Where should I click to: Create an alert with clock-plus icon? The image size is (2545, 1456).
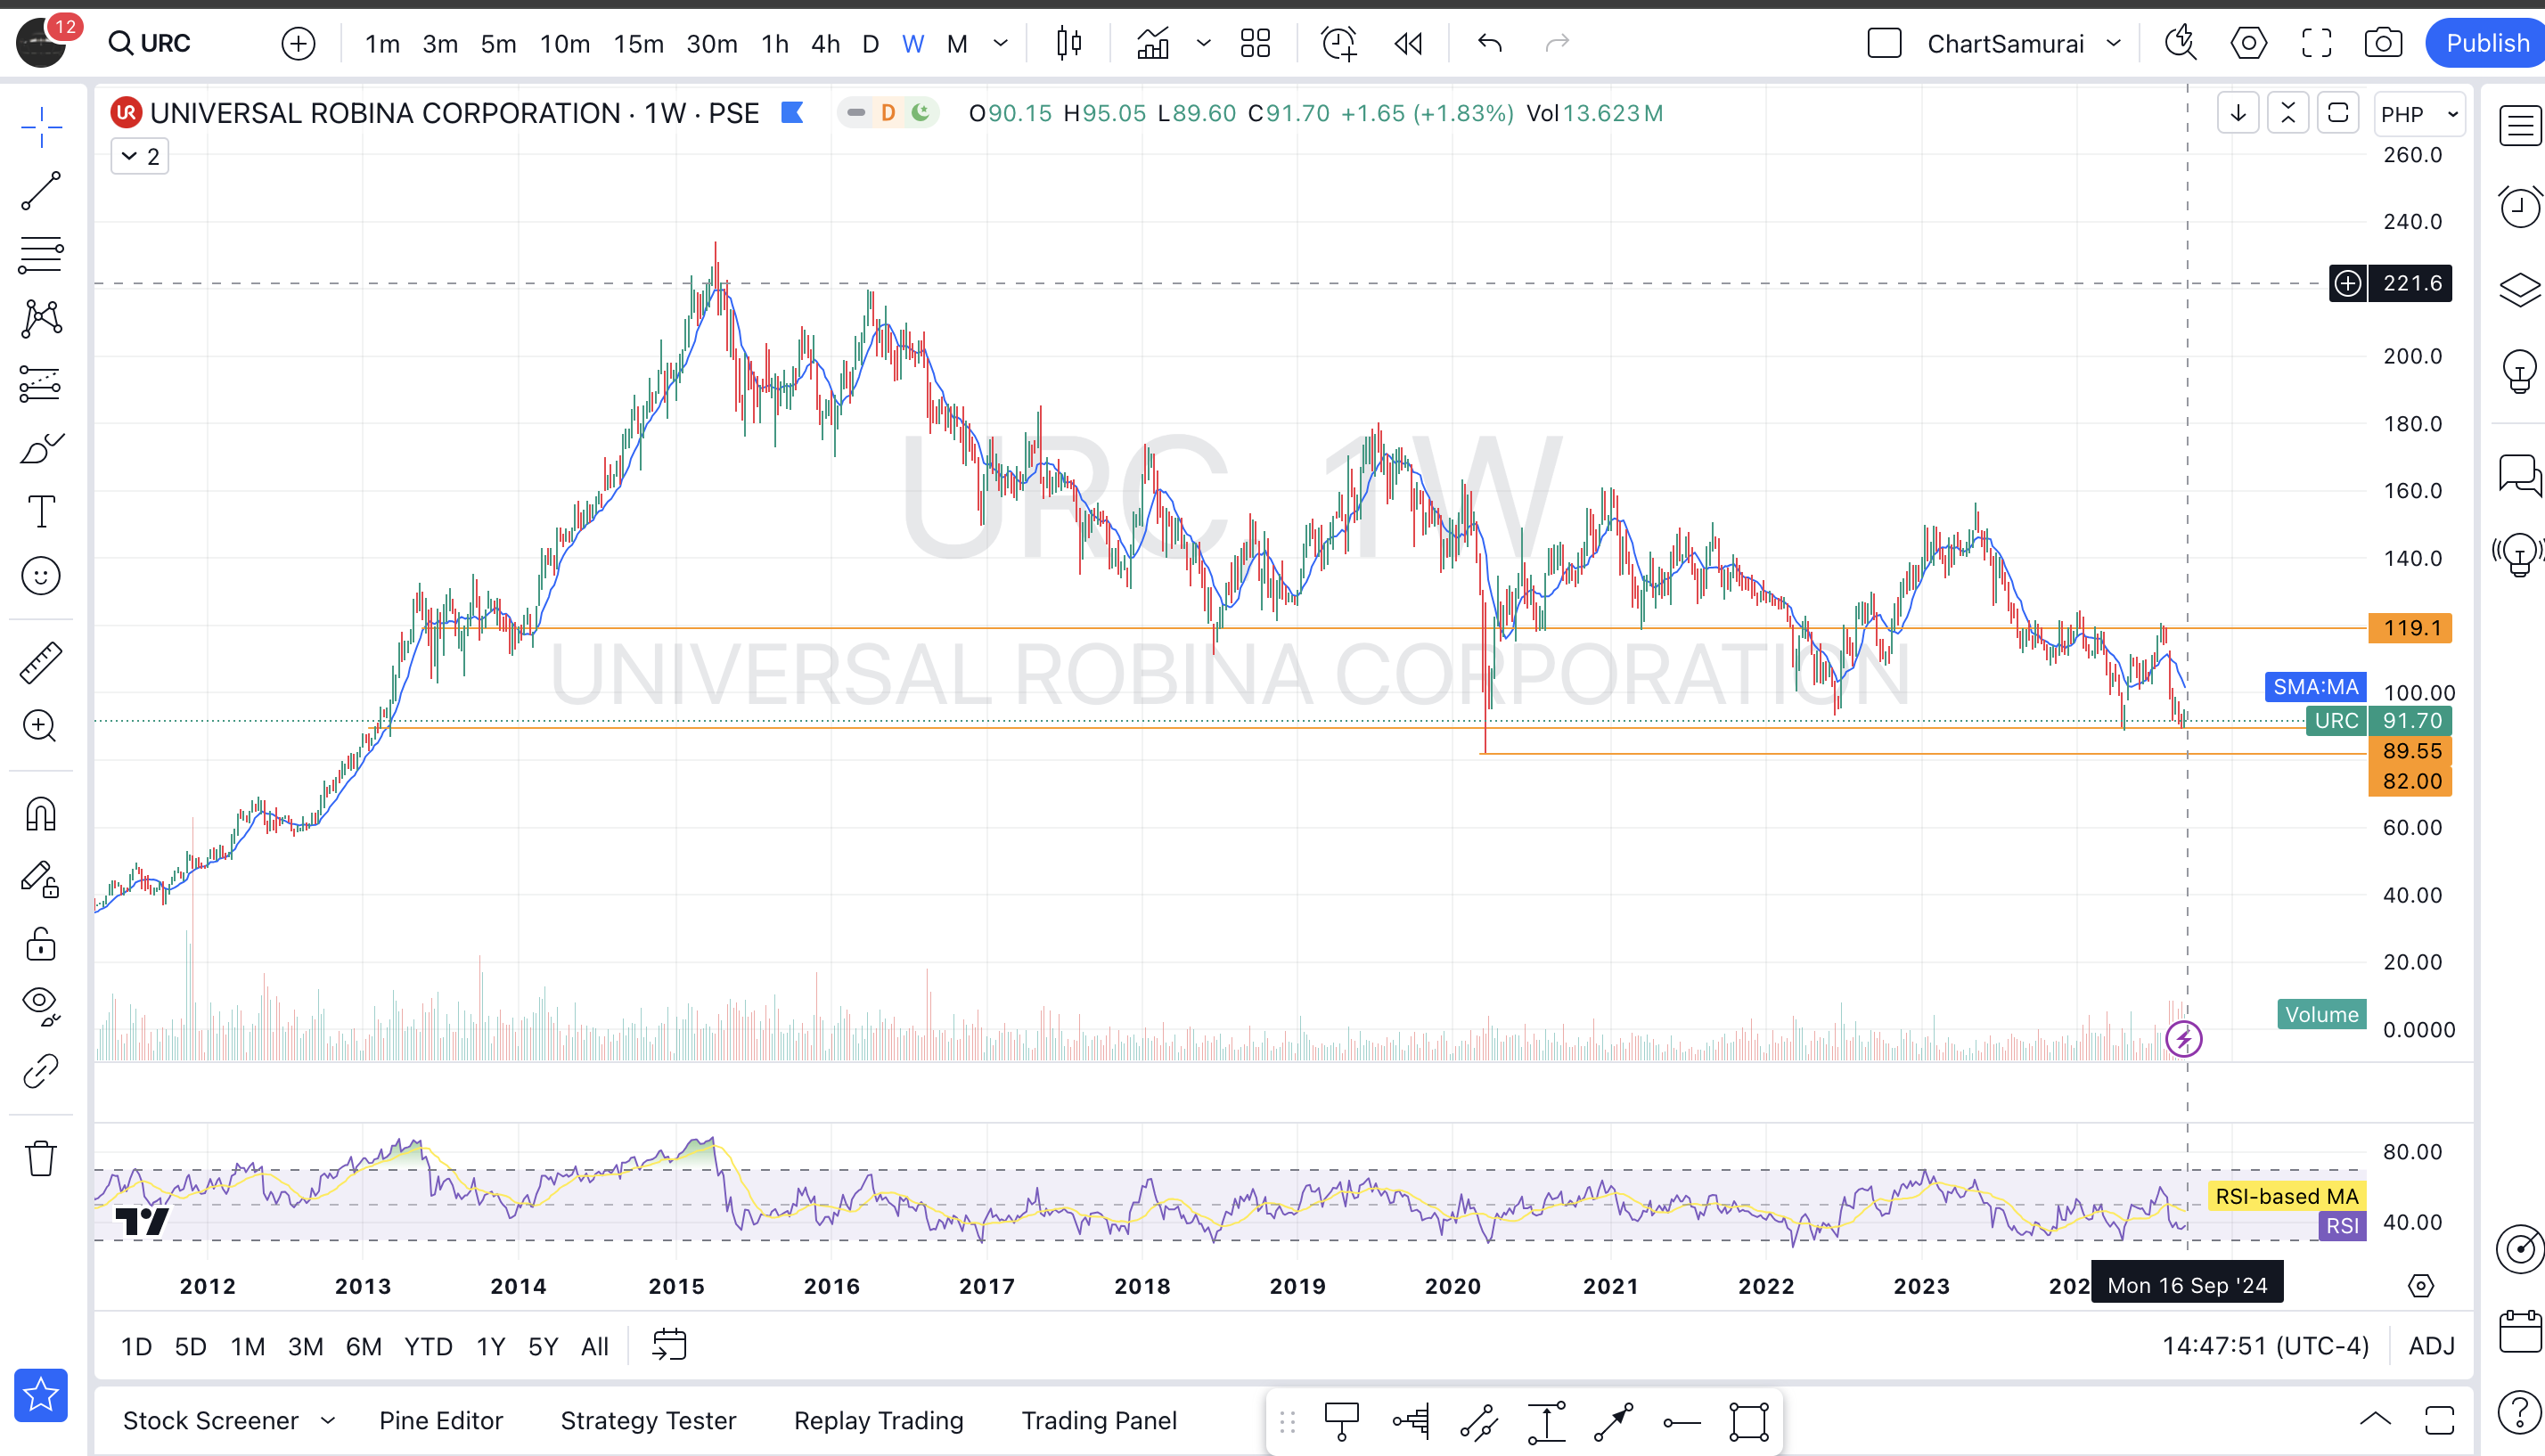tap(1339, 43)
